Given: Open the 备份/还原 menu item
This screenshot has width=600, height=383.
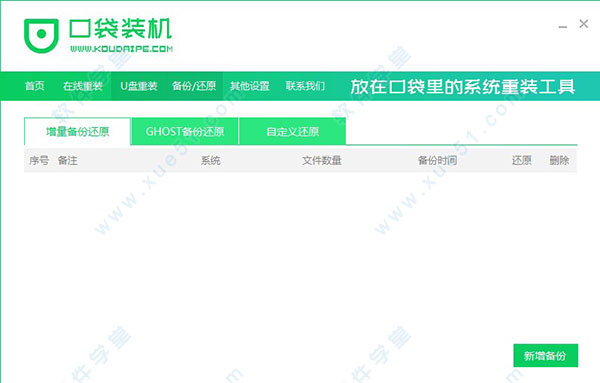Looking at the screenshot, I should 194,86.
